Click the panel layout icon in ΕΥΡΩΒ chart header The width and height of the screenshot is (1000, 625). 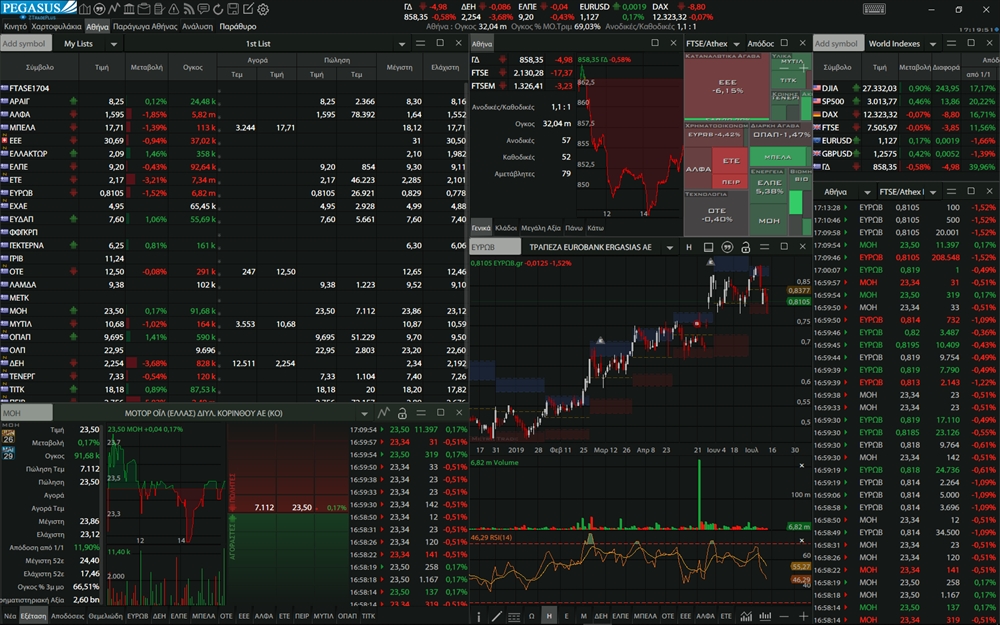coord(708,247)
